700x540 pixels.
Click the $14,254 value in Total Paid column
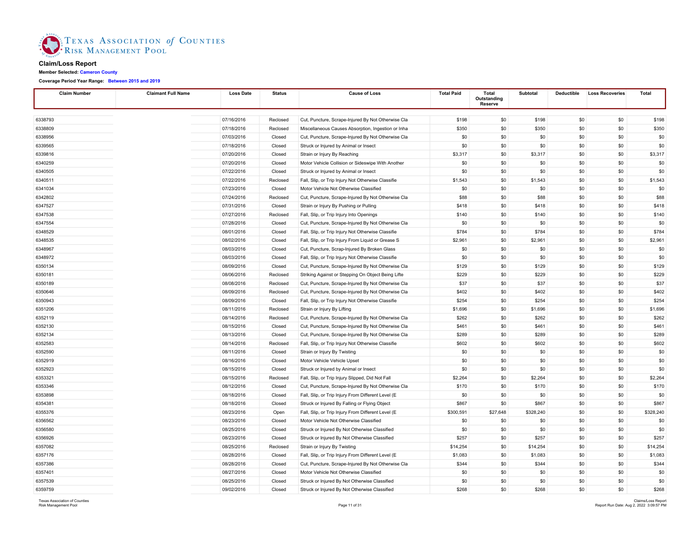(458, 447)
